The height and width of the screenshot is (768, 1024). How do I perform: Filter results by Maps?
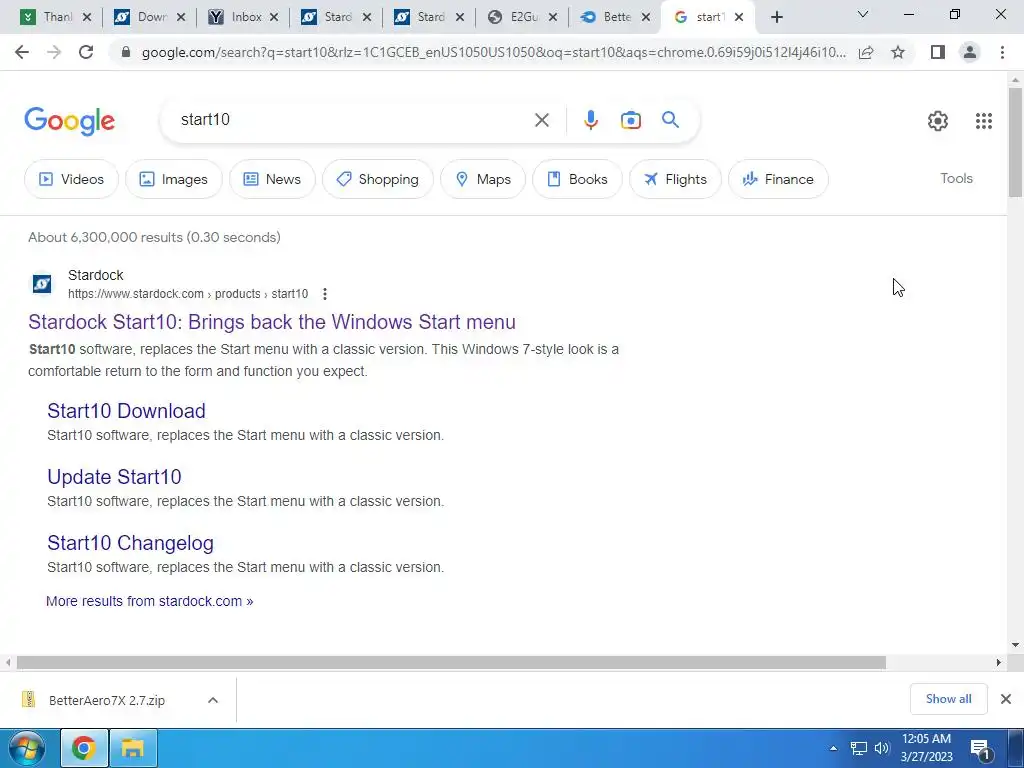[483, 179]
